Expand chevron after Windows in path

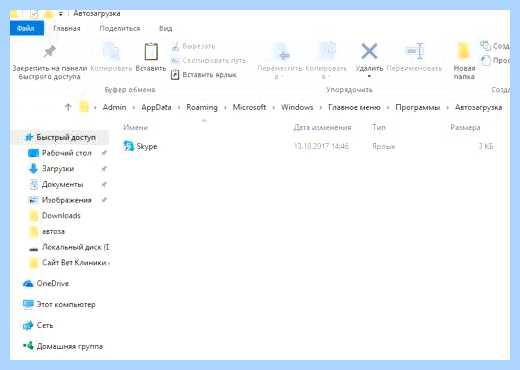tap(321, 108)
